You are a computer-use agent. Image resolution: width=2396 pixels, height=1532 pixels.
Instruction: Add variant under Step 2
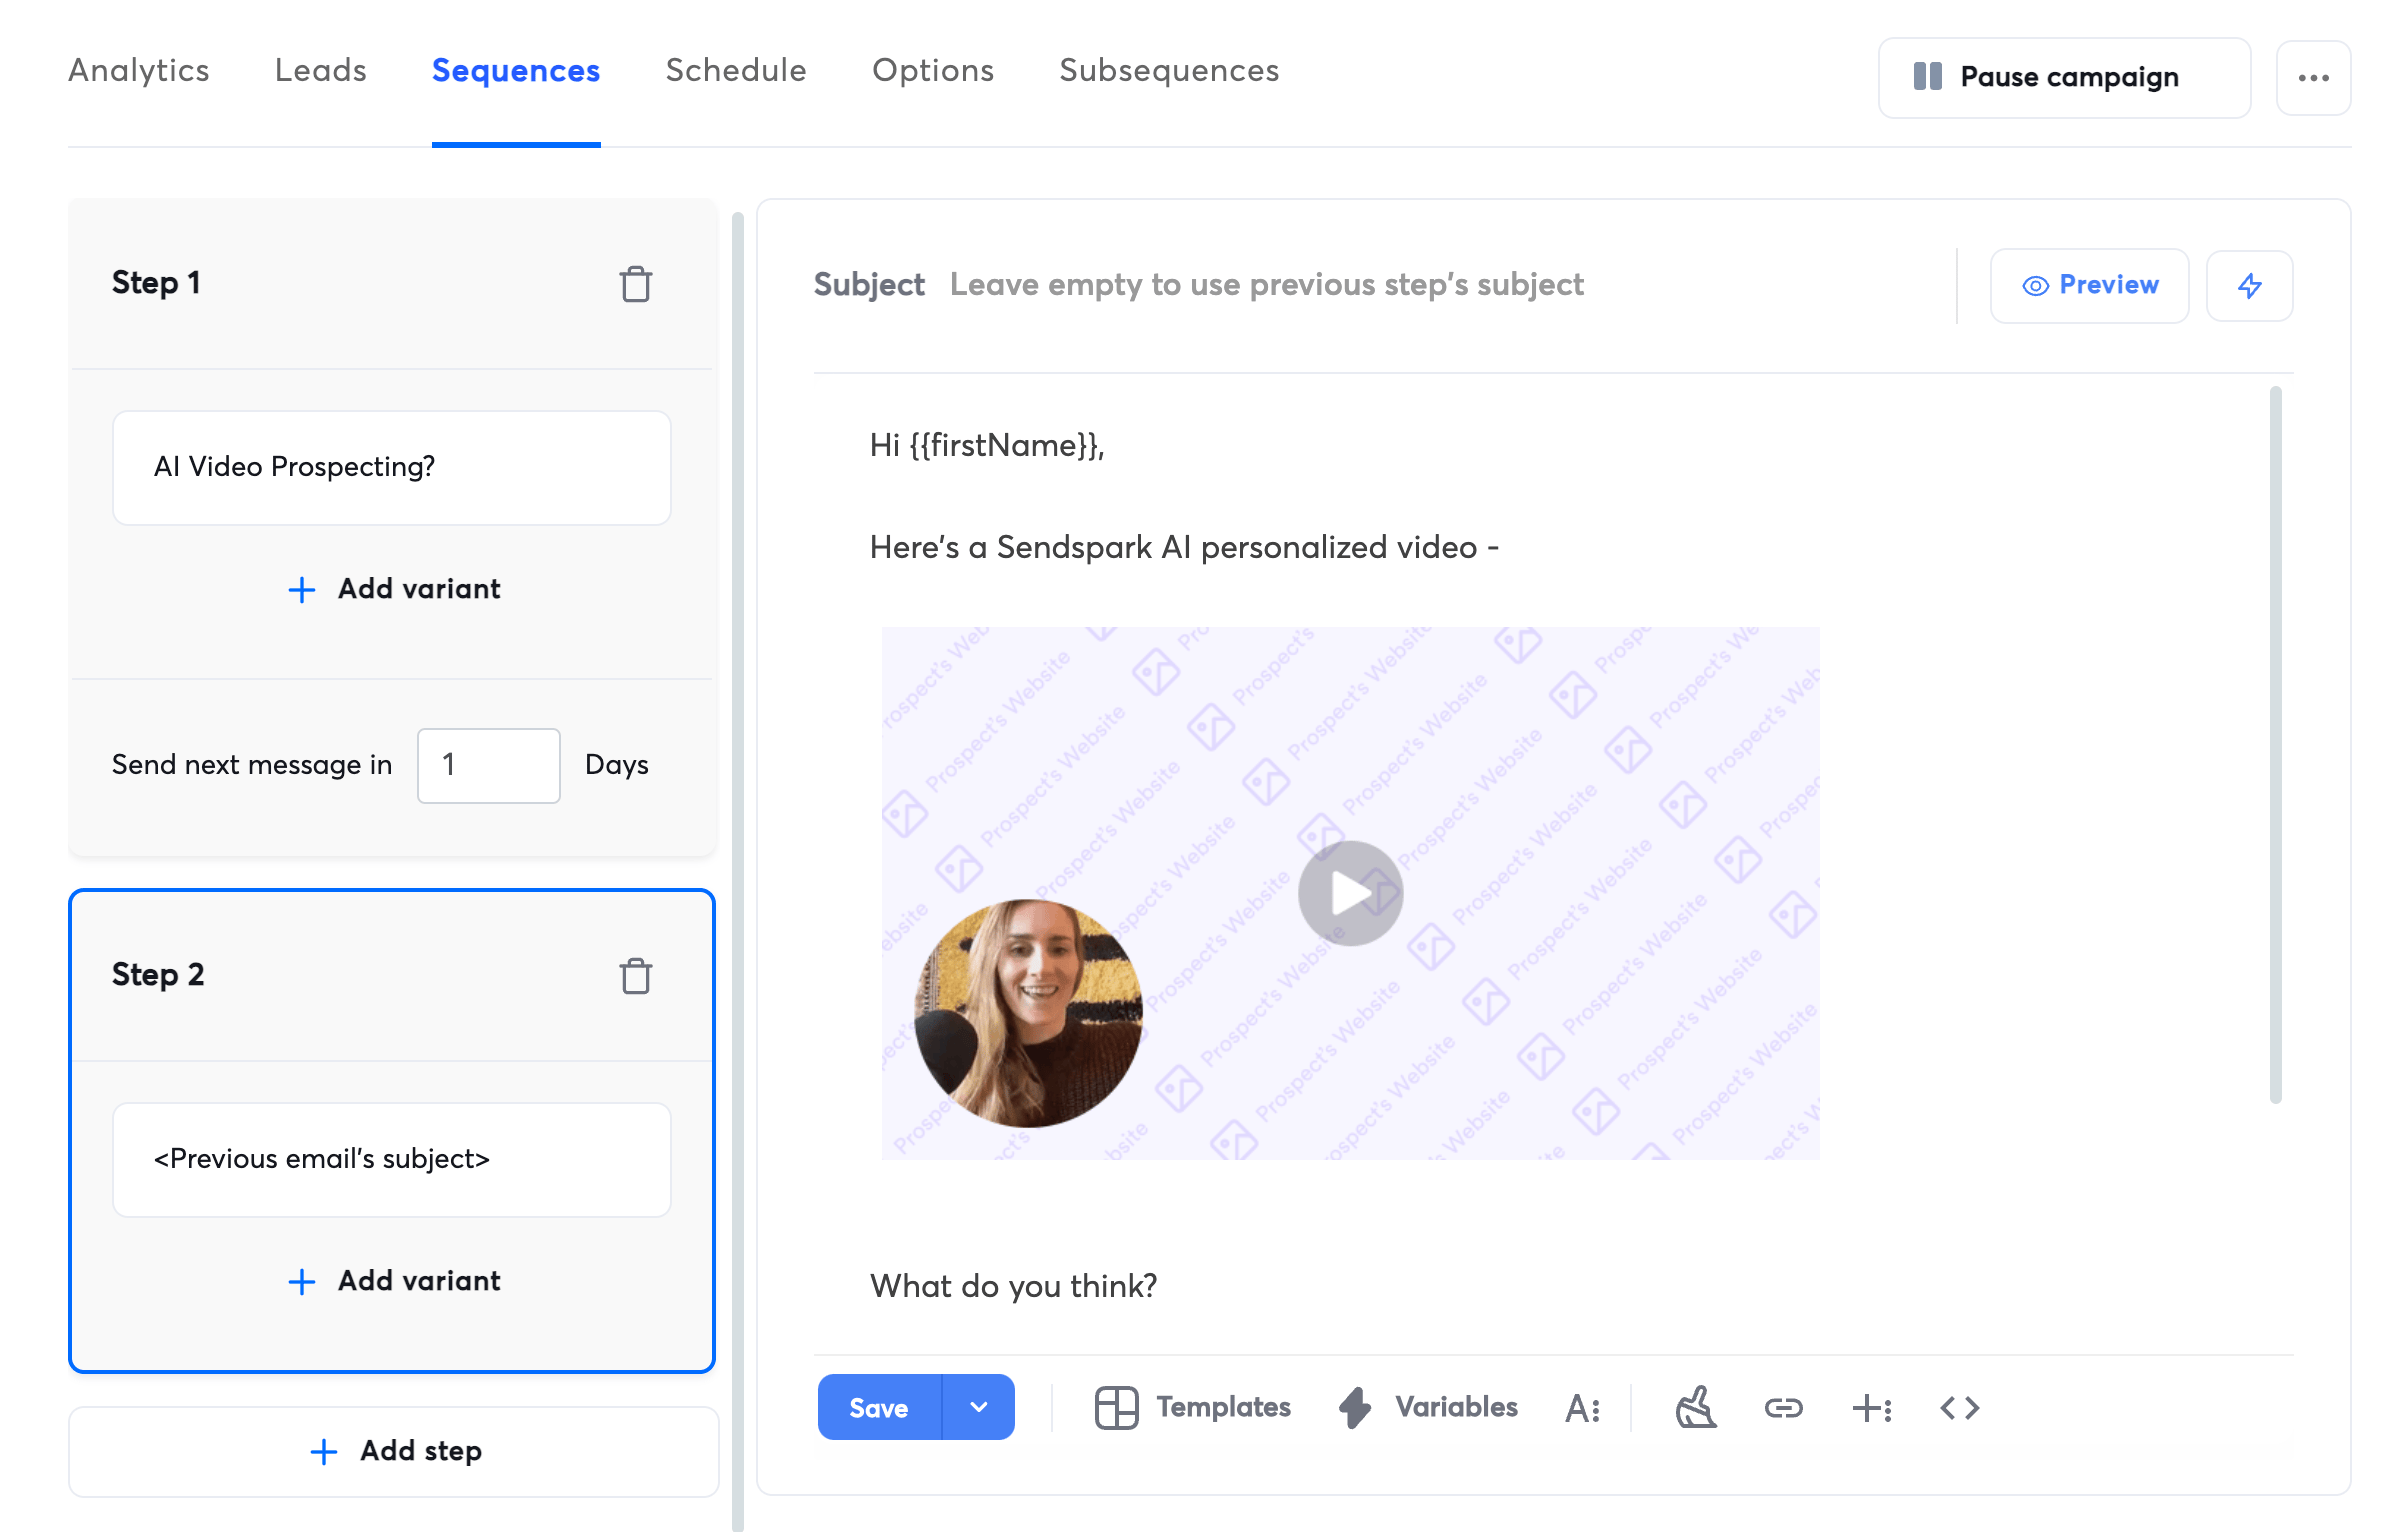[x=393, y=1281]
